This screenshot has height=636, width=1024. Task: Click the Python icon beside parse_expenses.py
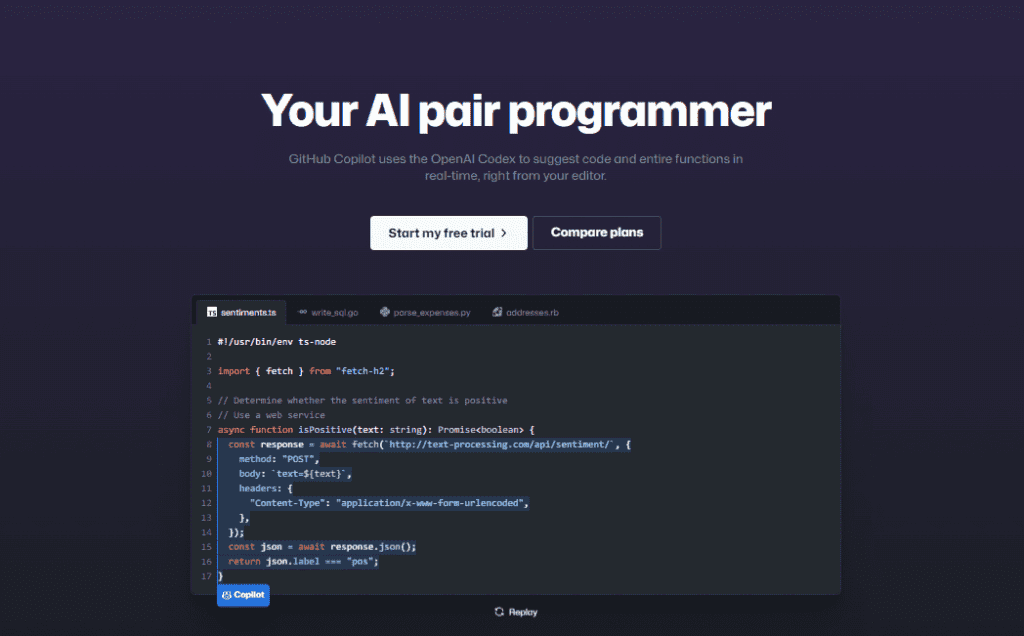coord(385,312)
